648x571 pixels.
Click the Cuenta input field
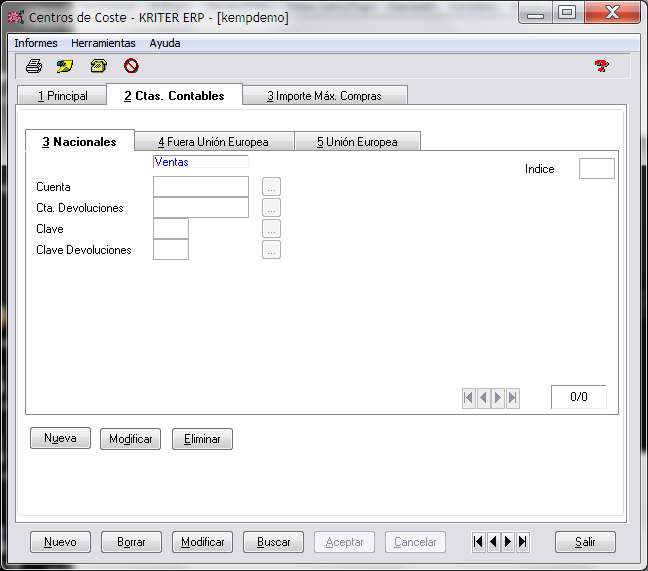click(x=201, y=187)
